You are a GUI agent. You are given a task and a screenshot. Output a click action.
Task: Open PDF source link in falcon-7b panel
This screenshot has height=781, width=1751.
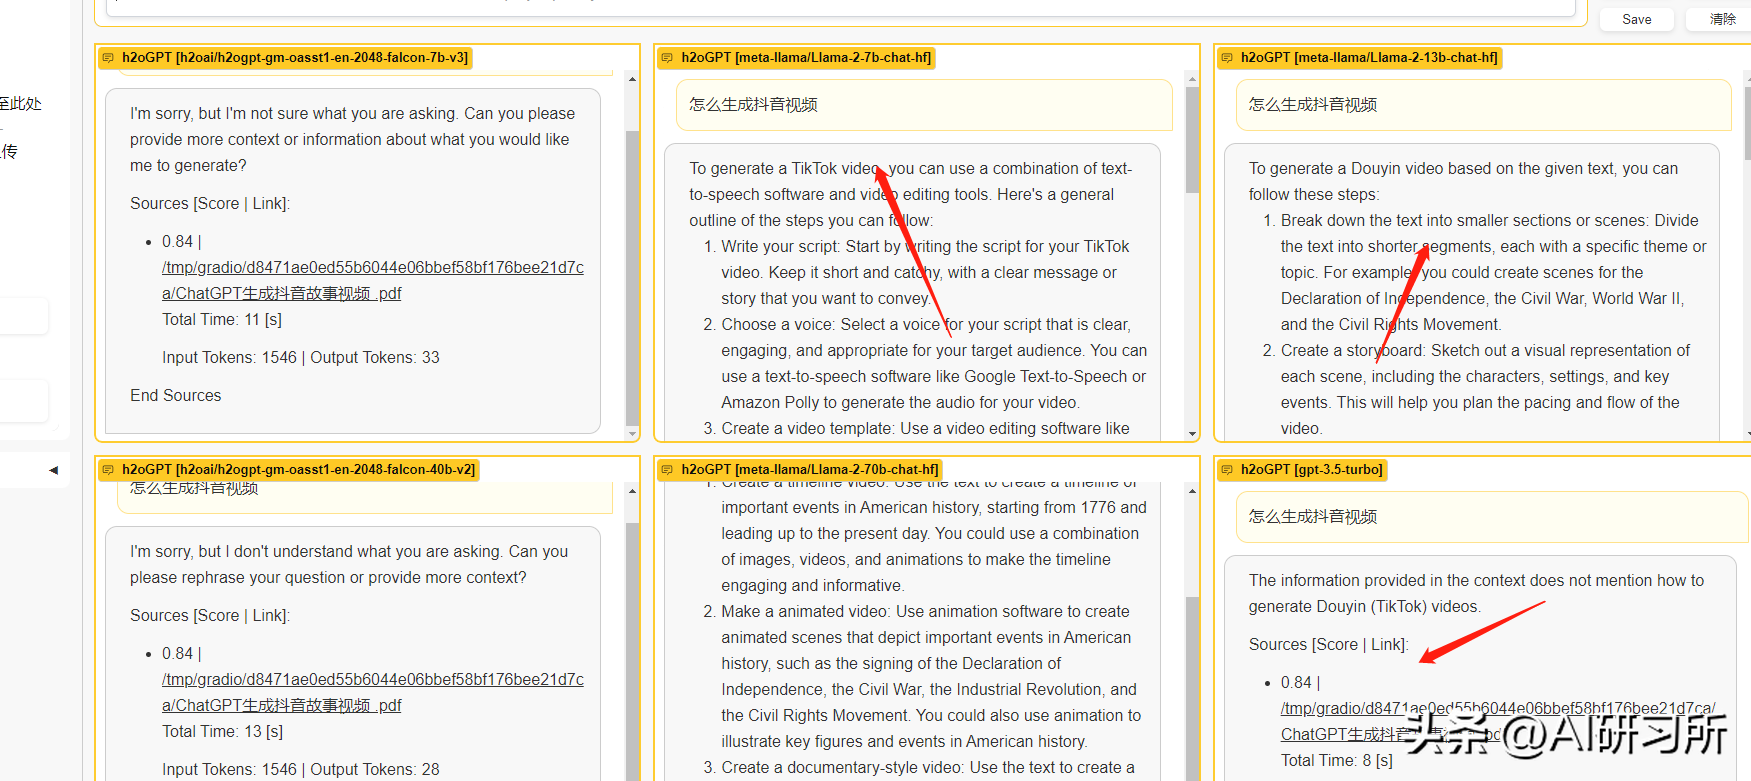pyautogui.click(x=373, y=280)
